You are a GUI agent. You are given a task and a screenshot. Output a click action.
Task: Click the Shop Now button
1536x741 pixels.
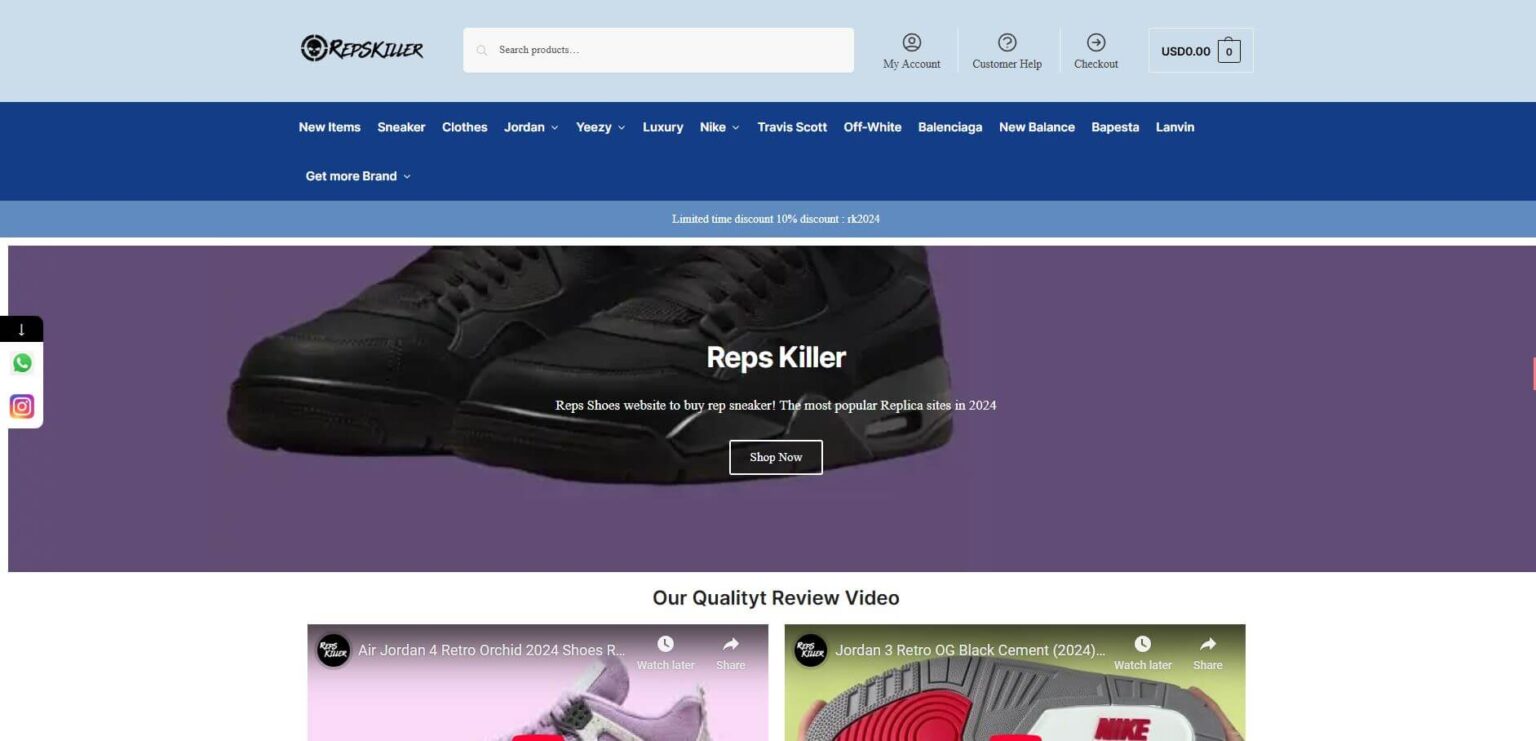775,457
